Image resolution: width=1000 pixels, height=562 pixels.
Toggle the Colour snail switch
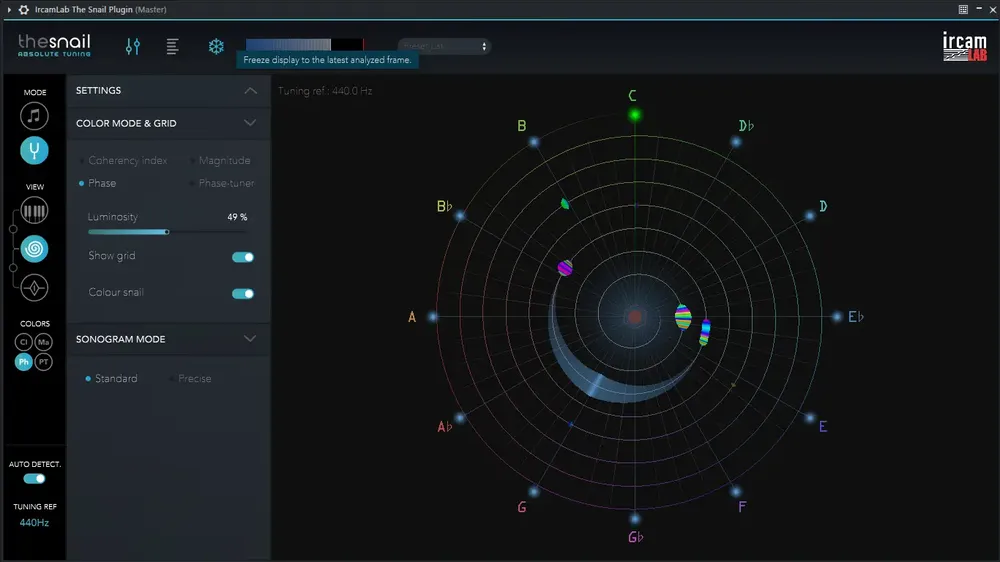point(242,293)
